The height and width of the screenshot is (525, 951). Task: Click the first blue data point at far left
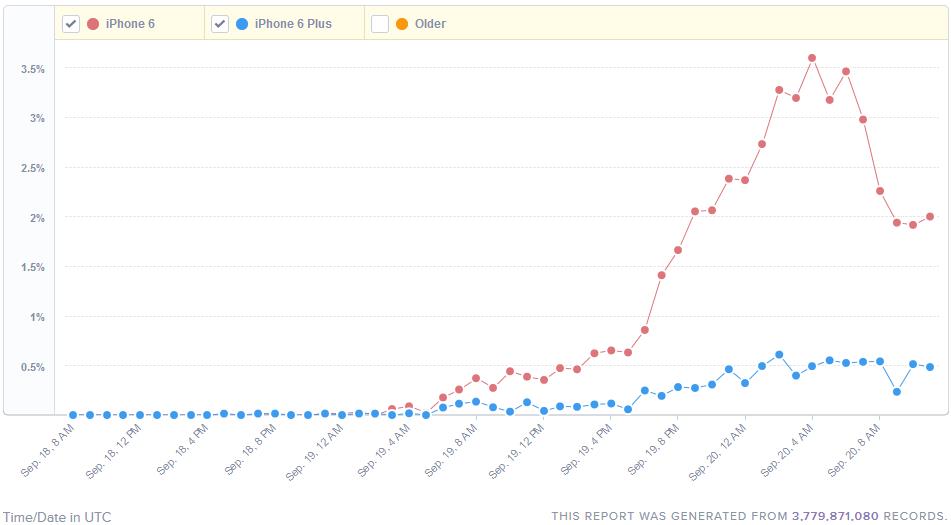(73, 414)
